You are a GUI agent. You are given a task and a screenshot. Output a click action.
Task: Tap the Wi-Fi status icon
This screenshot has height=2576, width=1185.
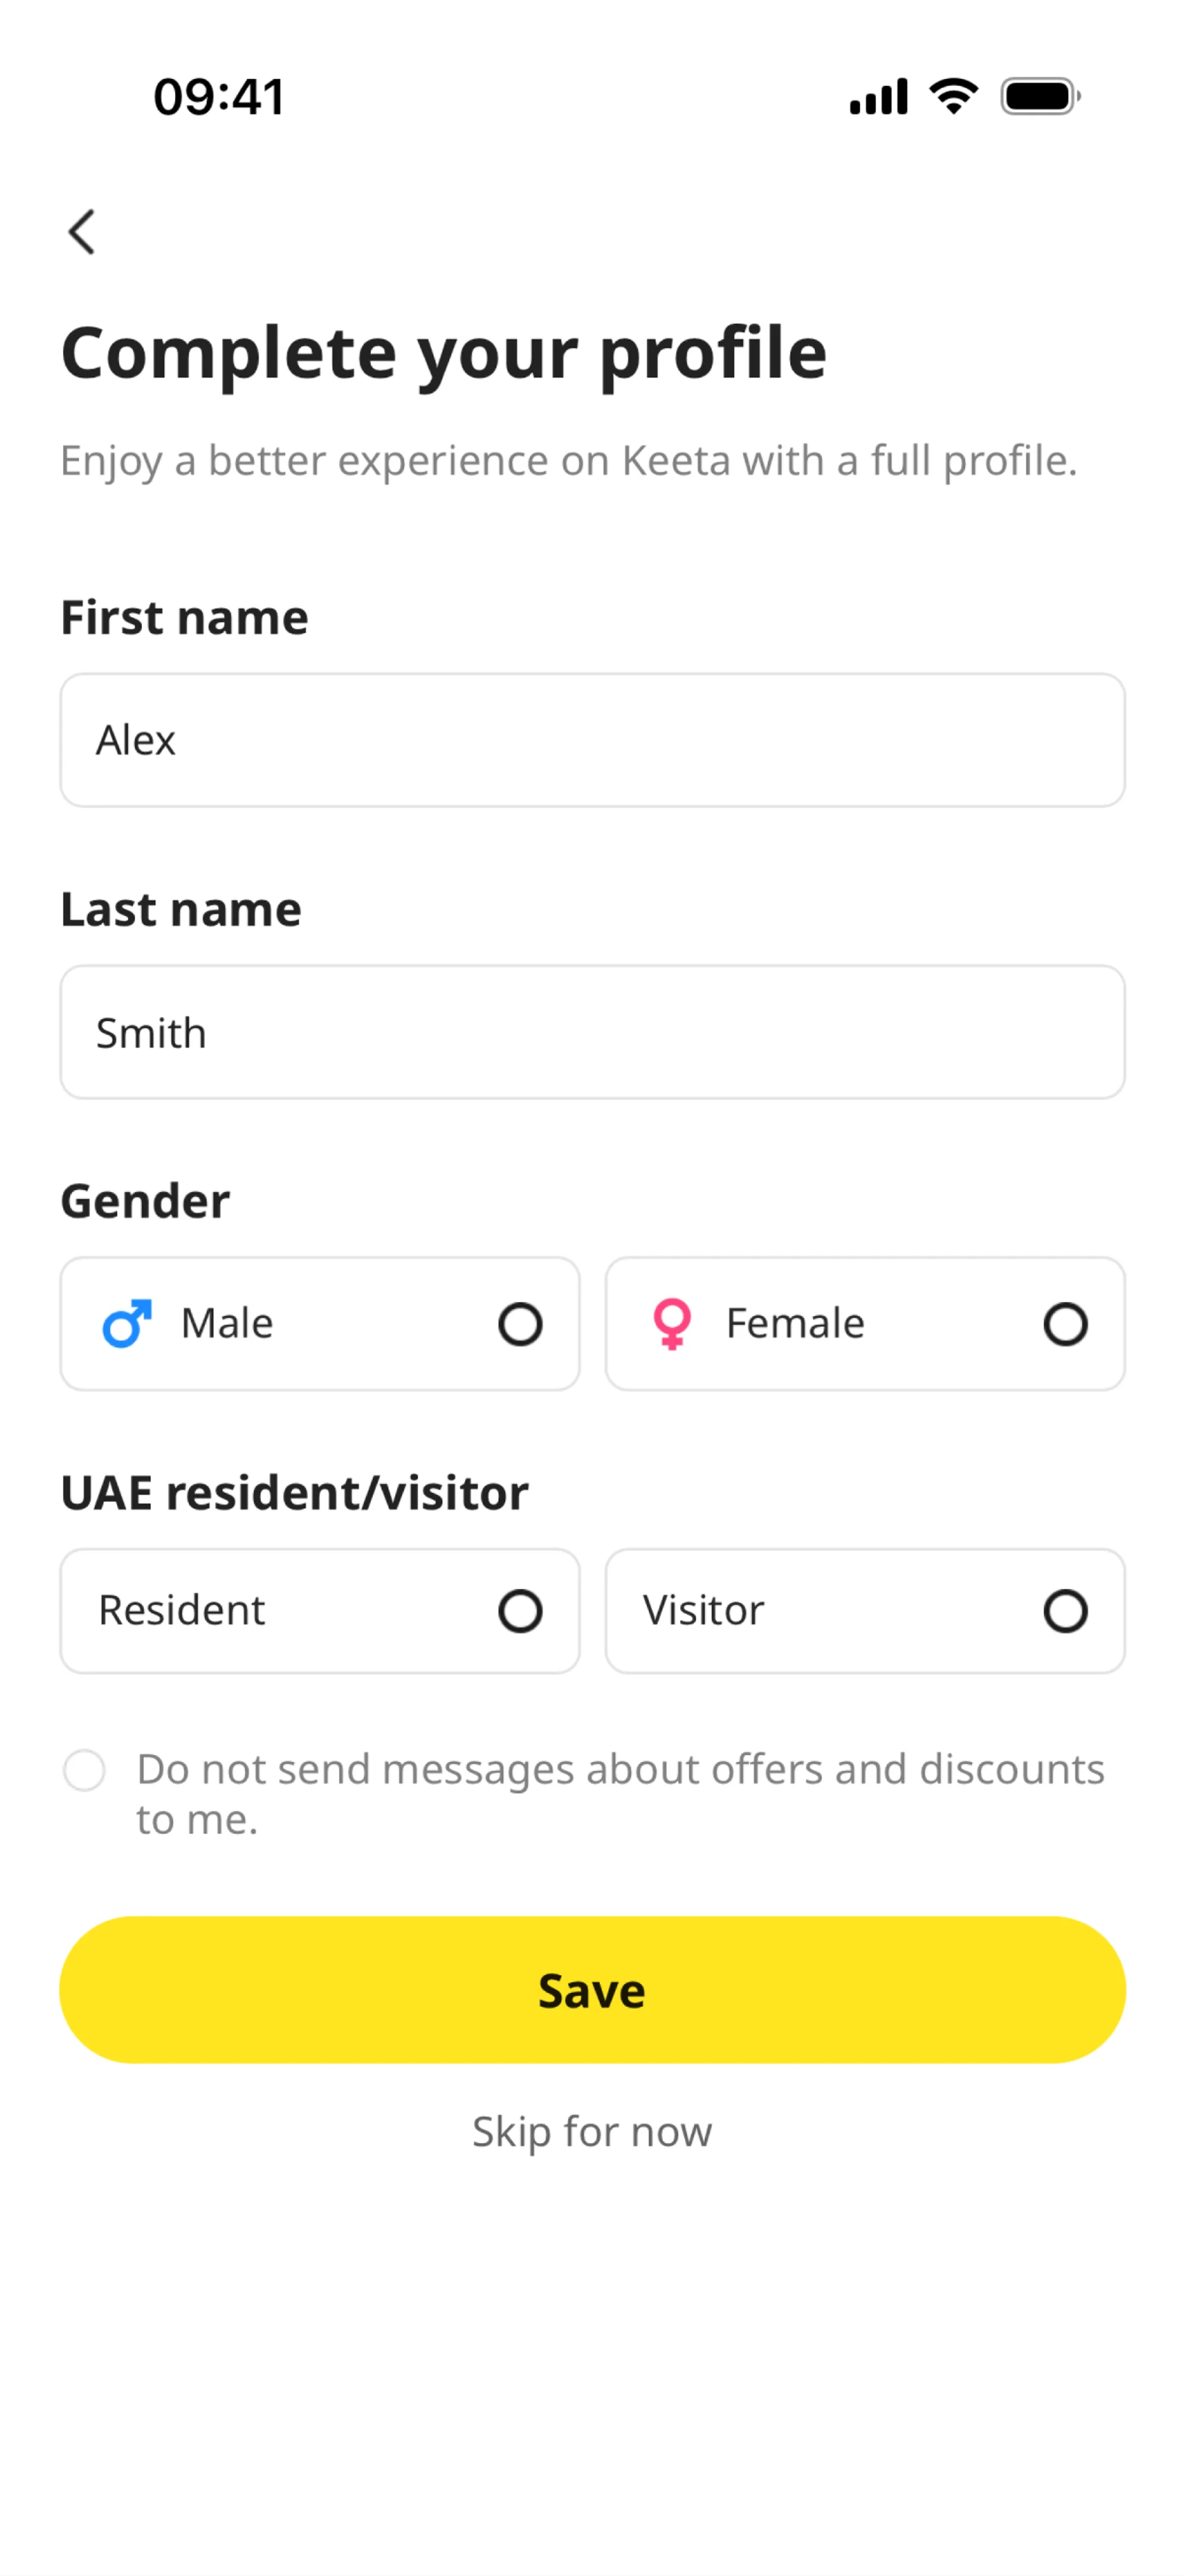click(953, 96)
